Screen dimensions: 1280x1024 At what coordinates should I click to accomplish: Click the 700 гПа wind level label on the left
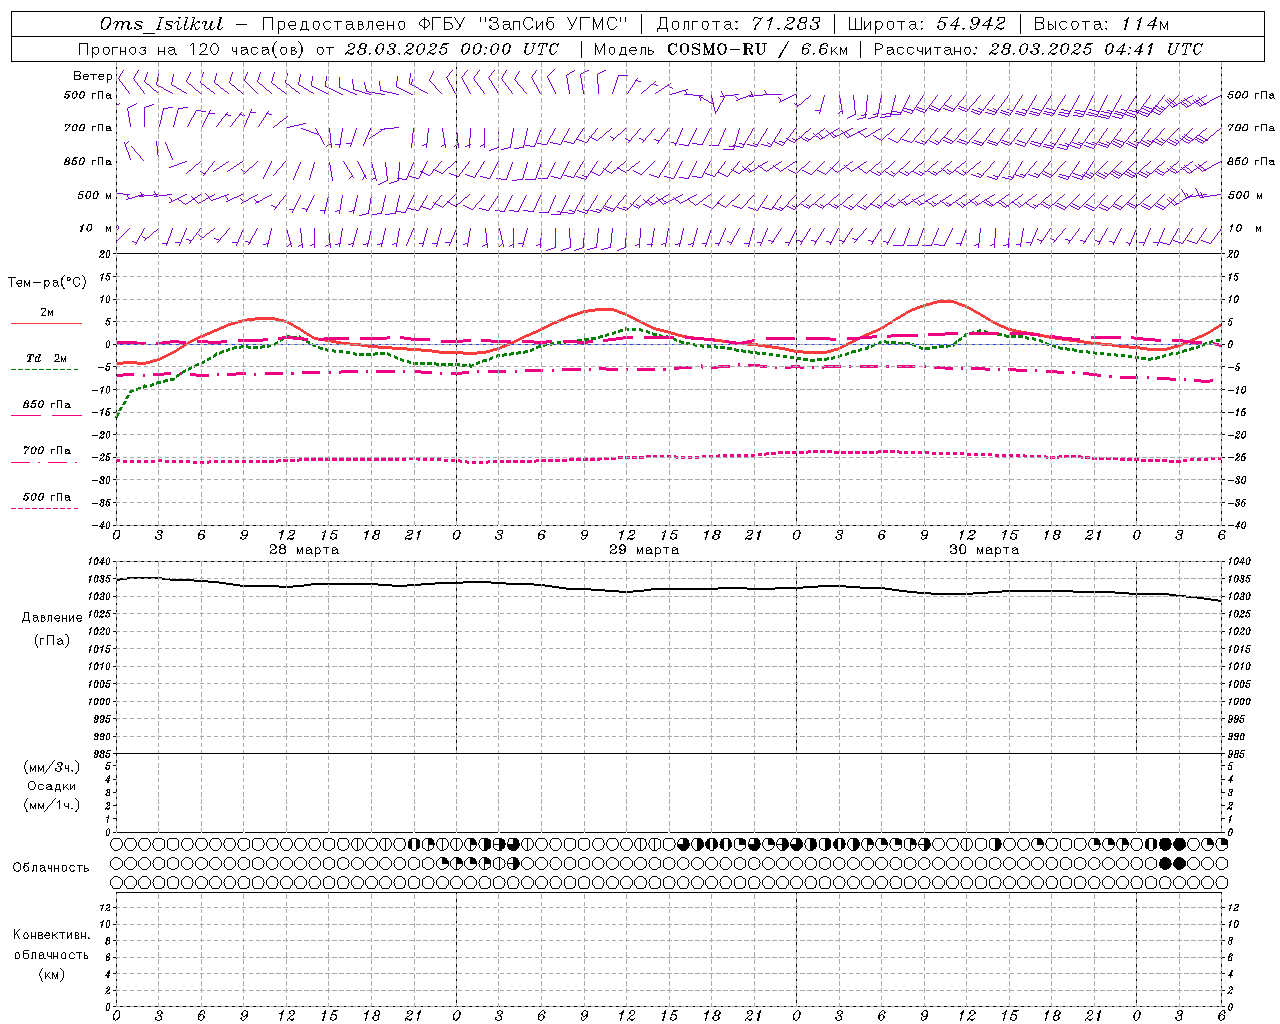point(88,128)
